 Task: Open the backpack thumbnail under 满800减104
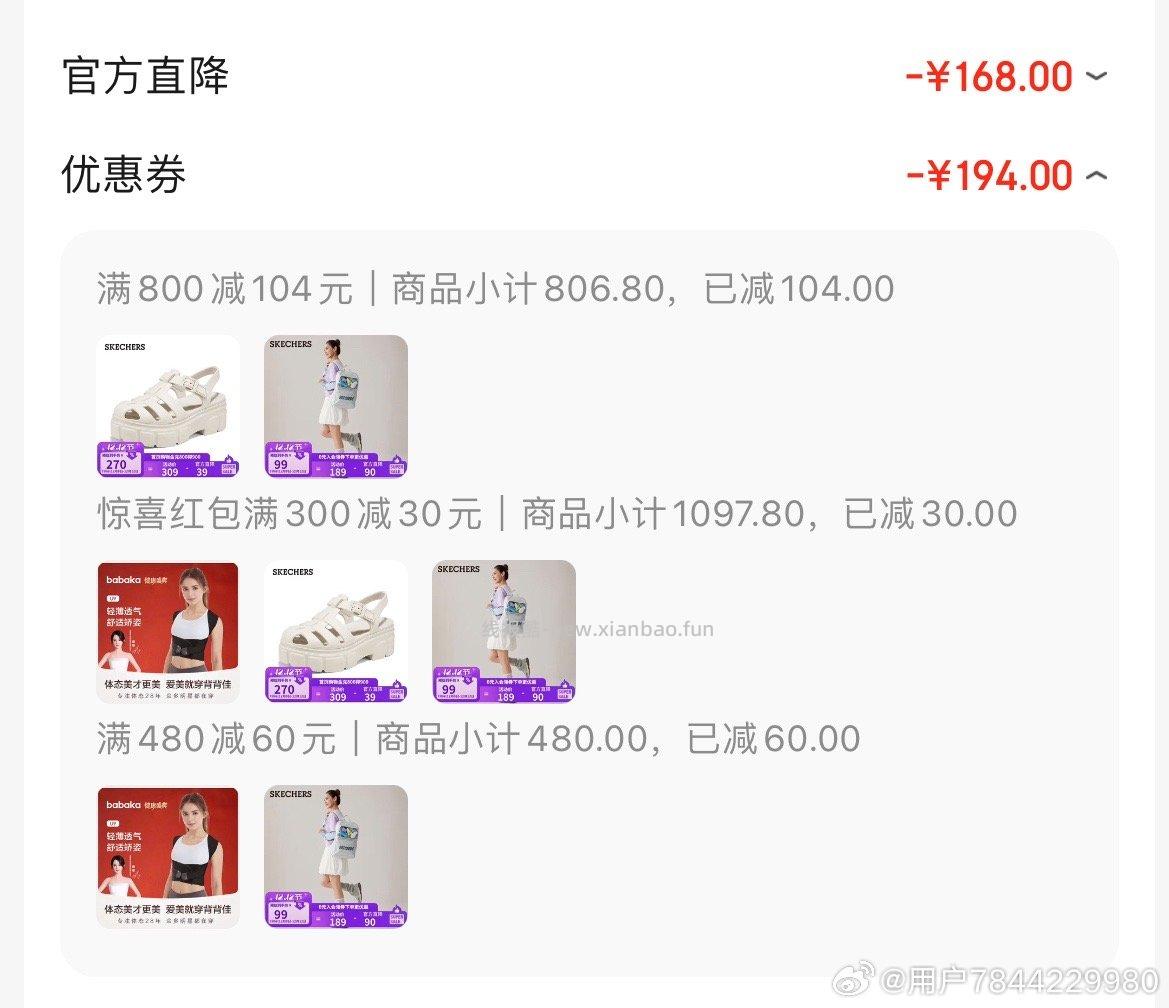(x=336, y=406)
